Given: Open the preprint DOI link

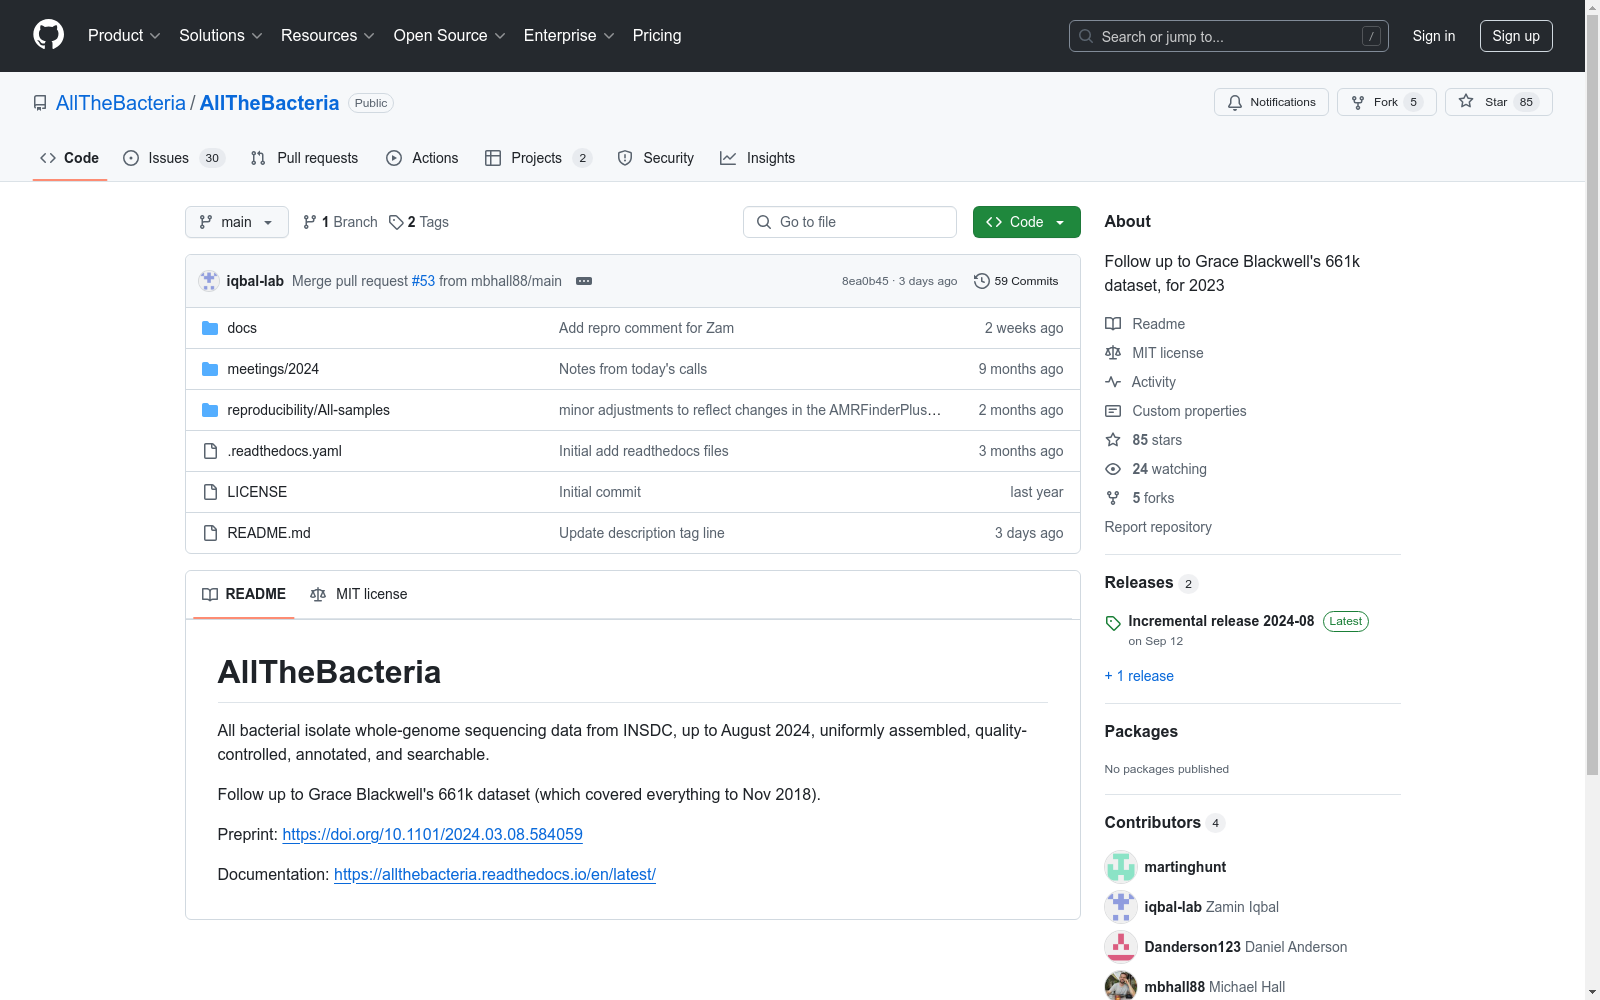Looking at the screenshot, I should [x=432, y=834].
